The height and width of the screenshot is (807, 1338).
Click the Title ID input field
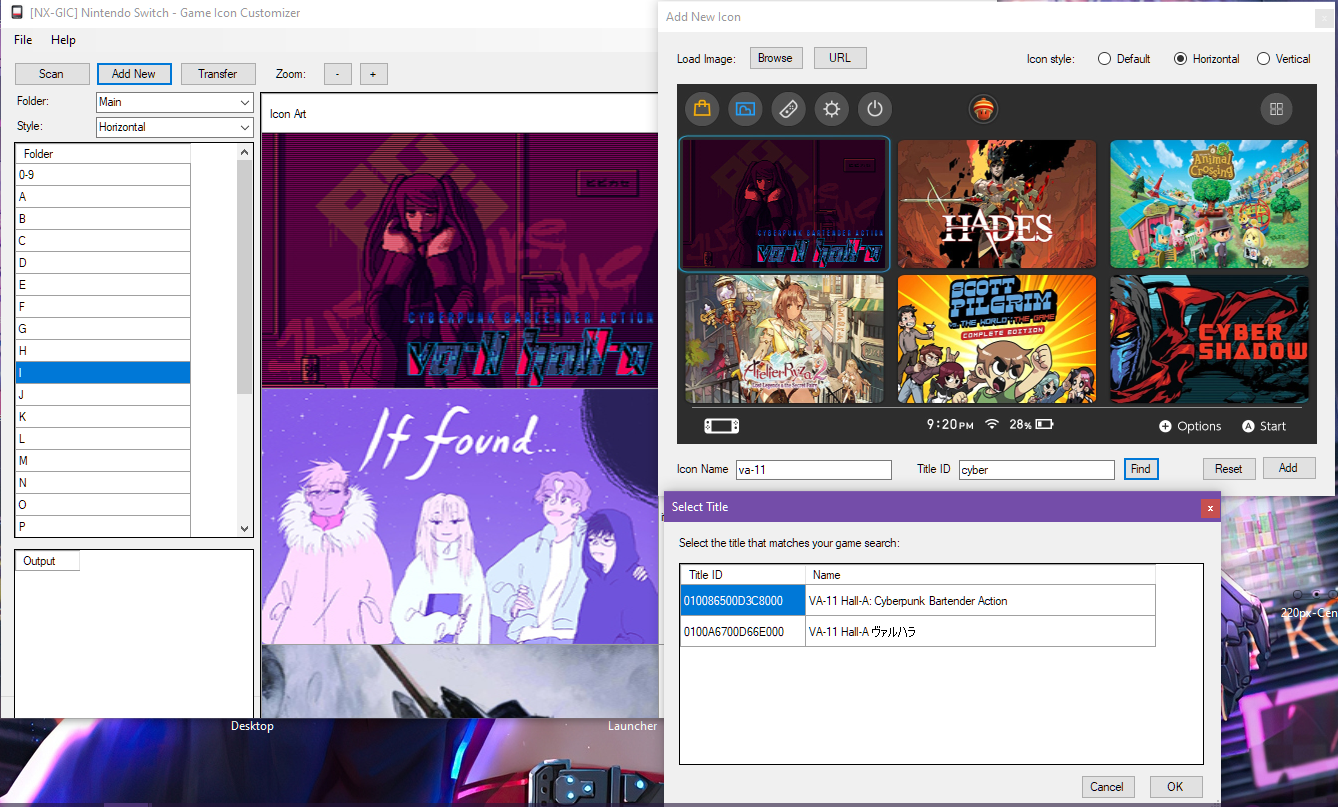[1037, 470]
